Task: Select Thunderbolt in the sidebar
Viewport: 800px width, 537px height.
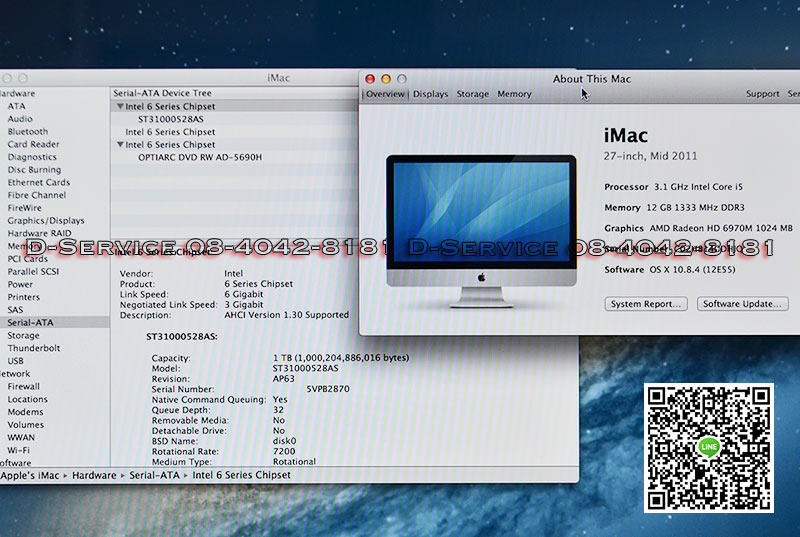Action: coord(34,348)
